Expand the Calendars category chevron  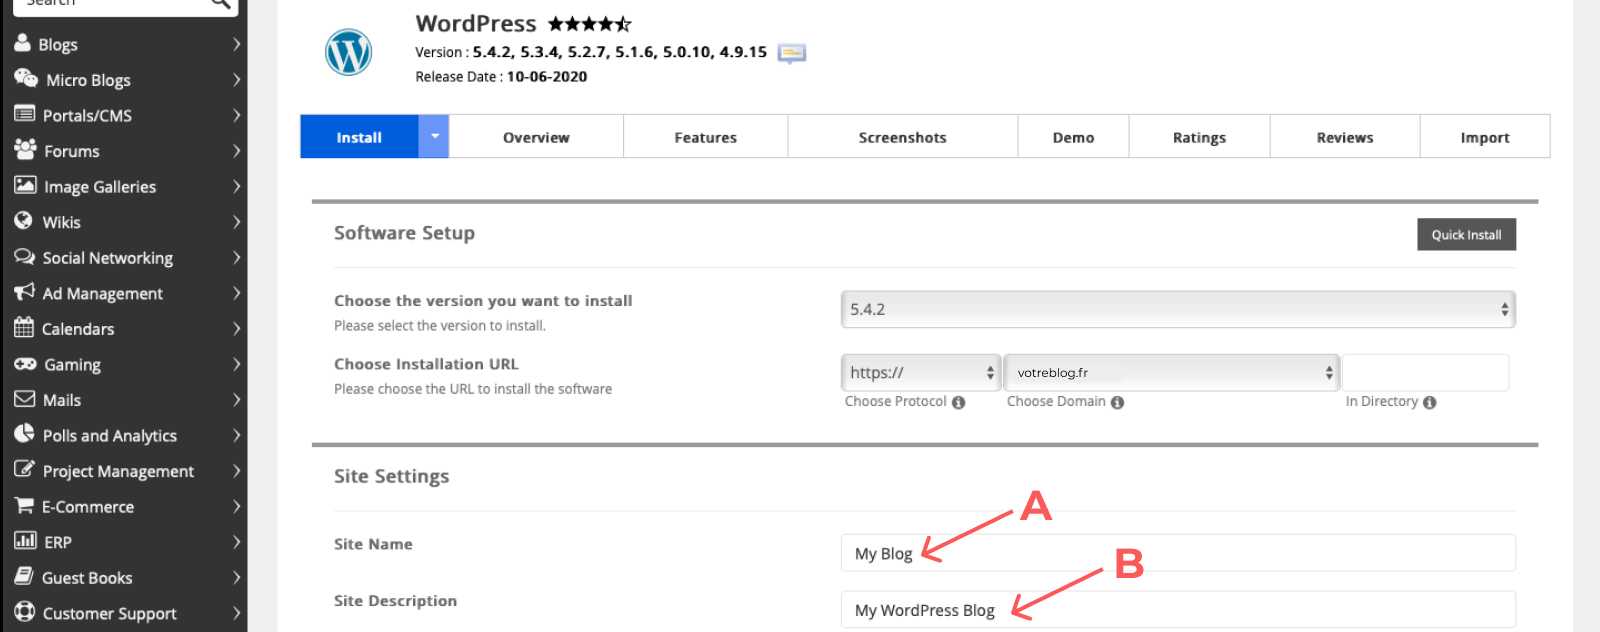[x=236, y=329]
